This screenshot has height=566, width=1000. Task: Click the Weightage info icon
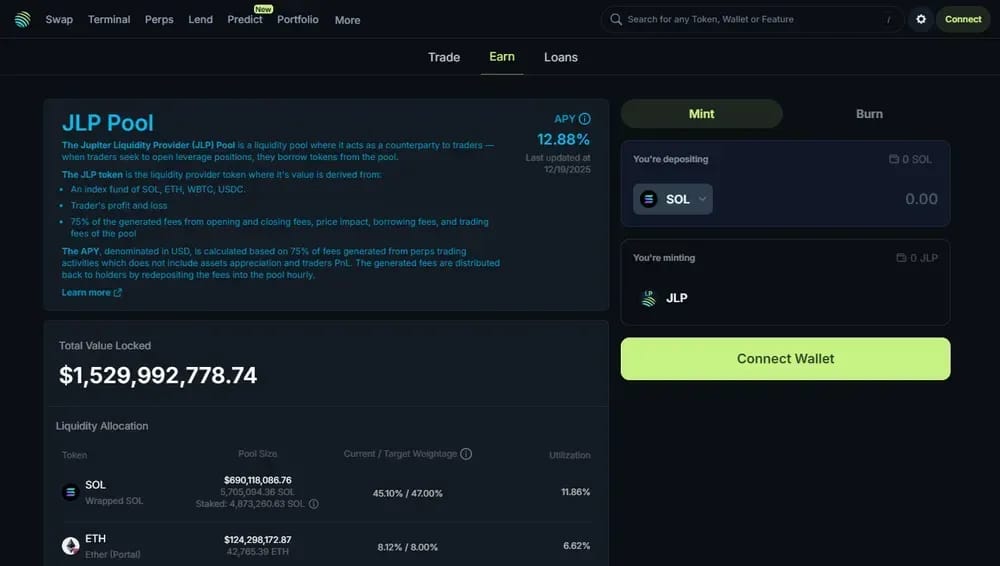point(466,454)
